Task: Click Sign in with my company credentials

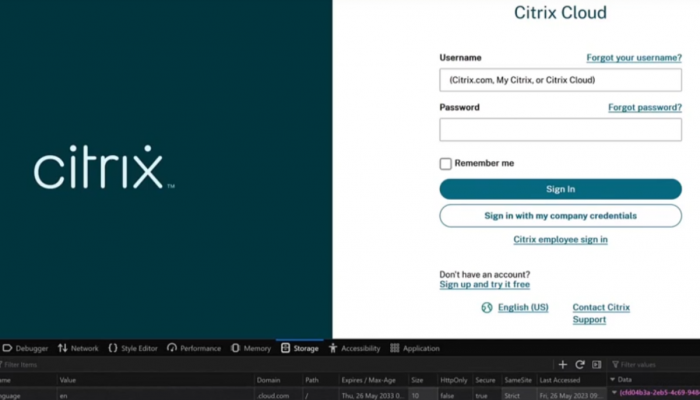Action: pyautogui.click(x=560, y=215)
